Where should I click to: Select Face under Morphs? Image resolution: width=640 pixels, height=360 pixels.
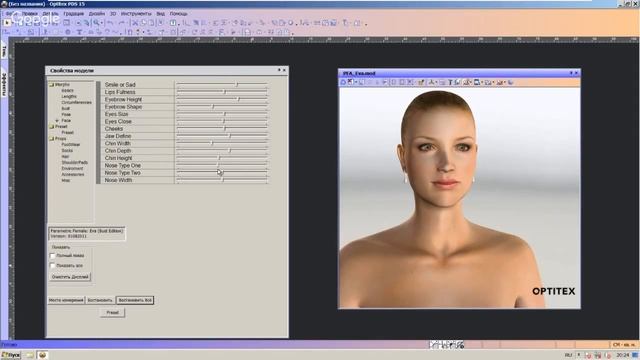click(66, 121)
